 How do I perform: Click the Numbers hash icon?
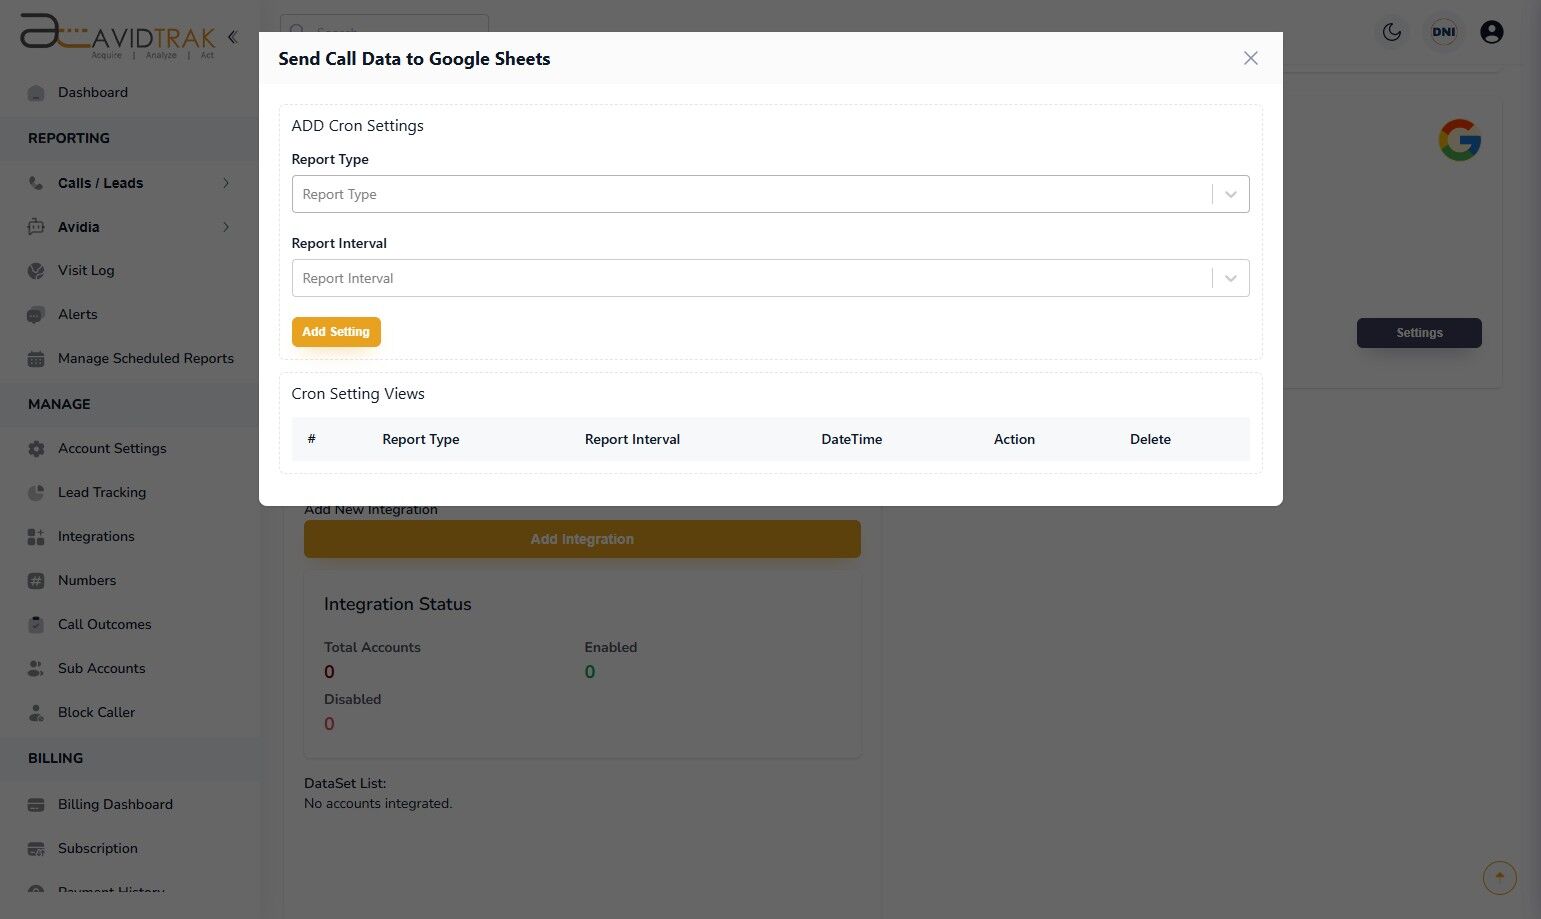pos(36,581)
